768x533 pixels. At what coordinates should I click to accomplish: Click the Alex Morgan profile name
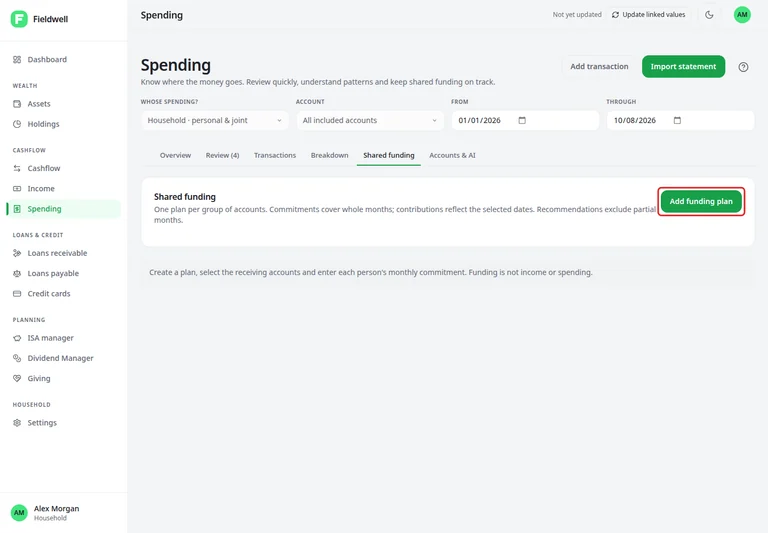click(x=56, y=509)
